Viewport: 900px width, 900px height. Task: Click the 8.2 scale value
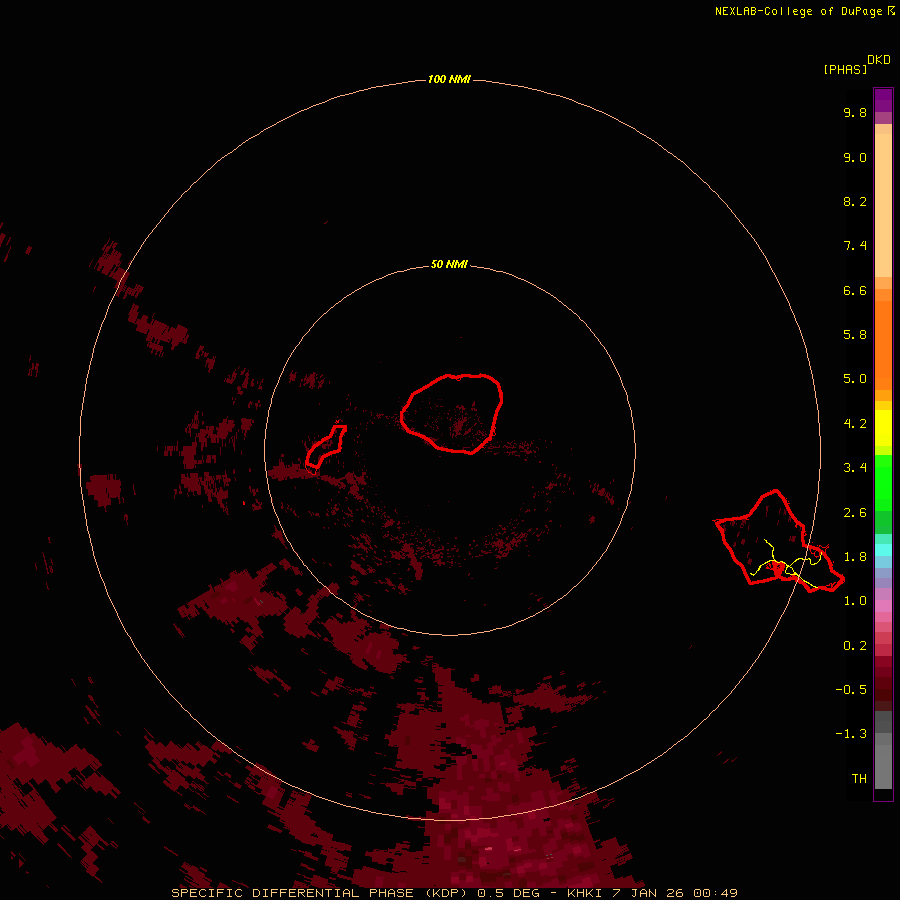[855, 201]
